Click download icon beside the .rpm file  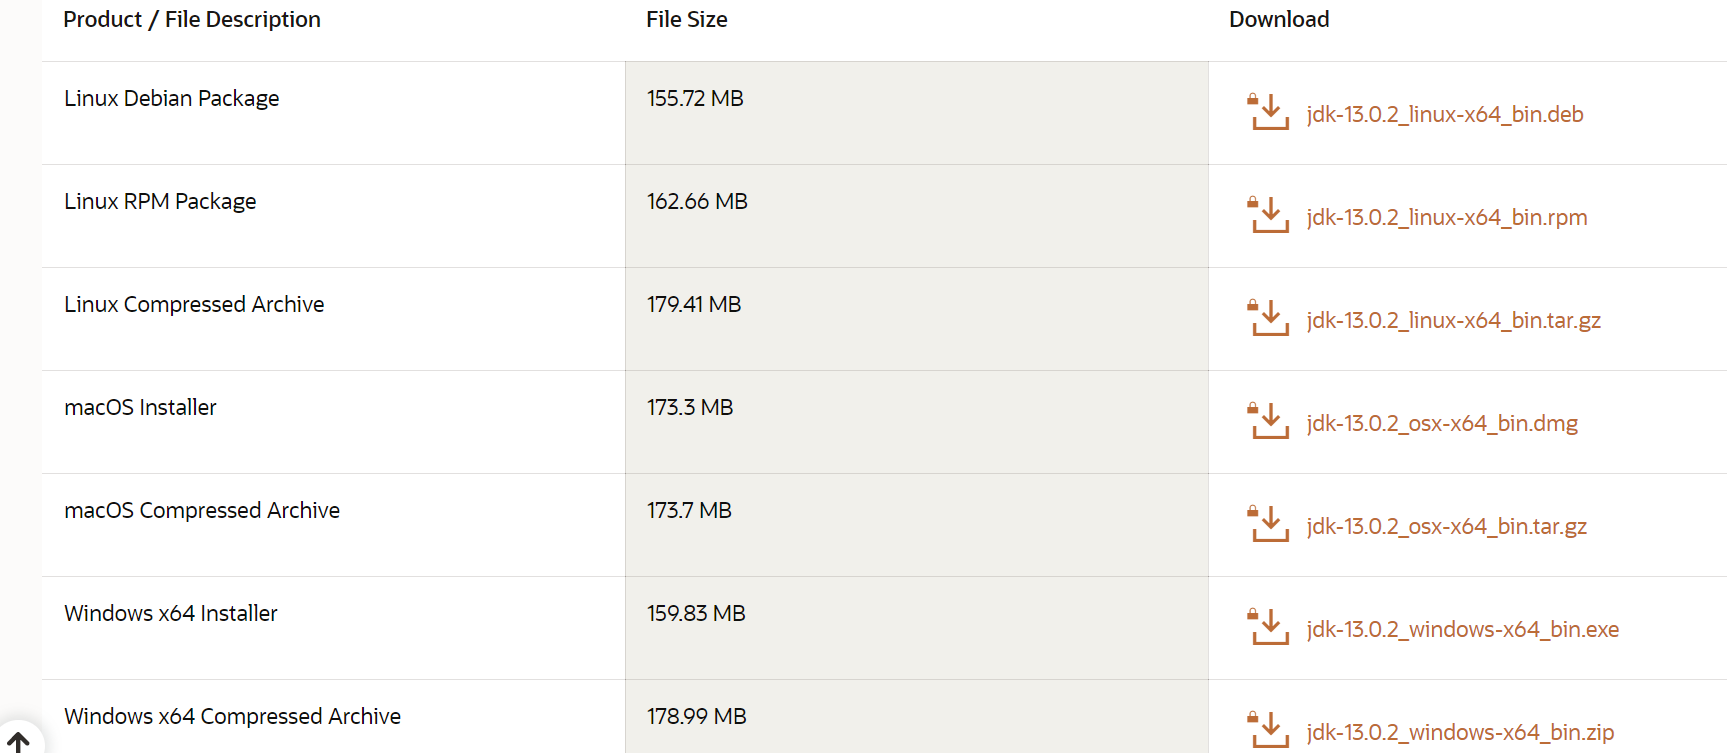point(1269,216)
